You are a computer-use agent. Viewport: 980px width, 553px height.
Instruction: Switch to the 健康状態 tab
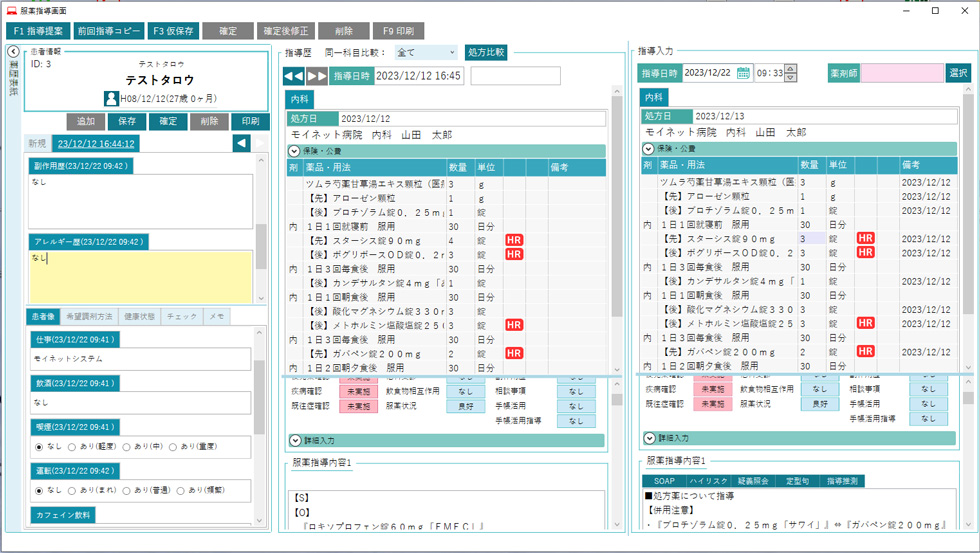point(138,316)
